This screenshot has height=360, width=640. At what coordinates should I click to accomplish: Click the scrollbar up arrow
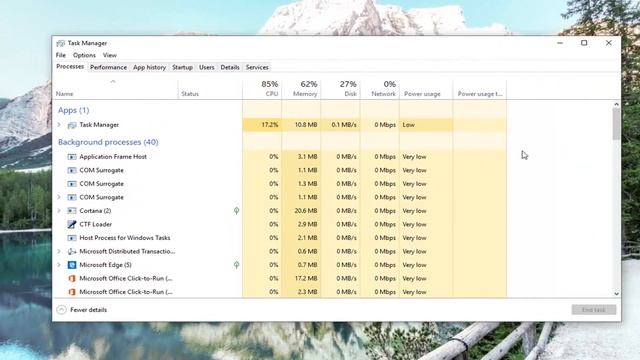click(x=616, y=104)
